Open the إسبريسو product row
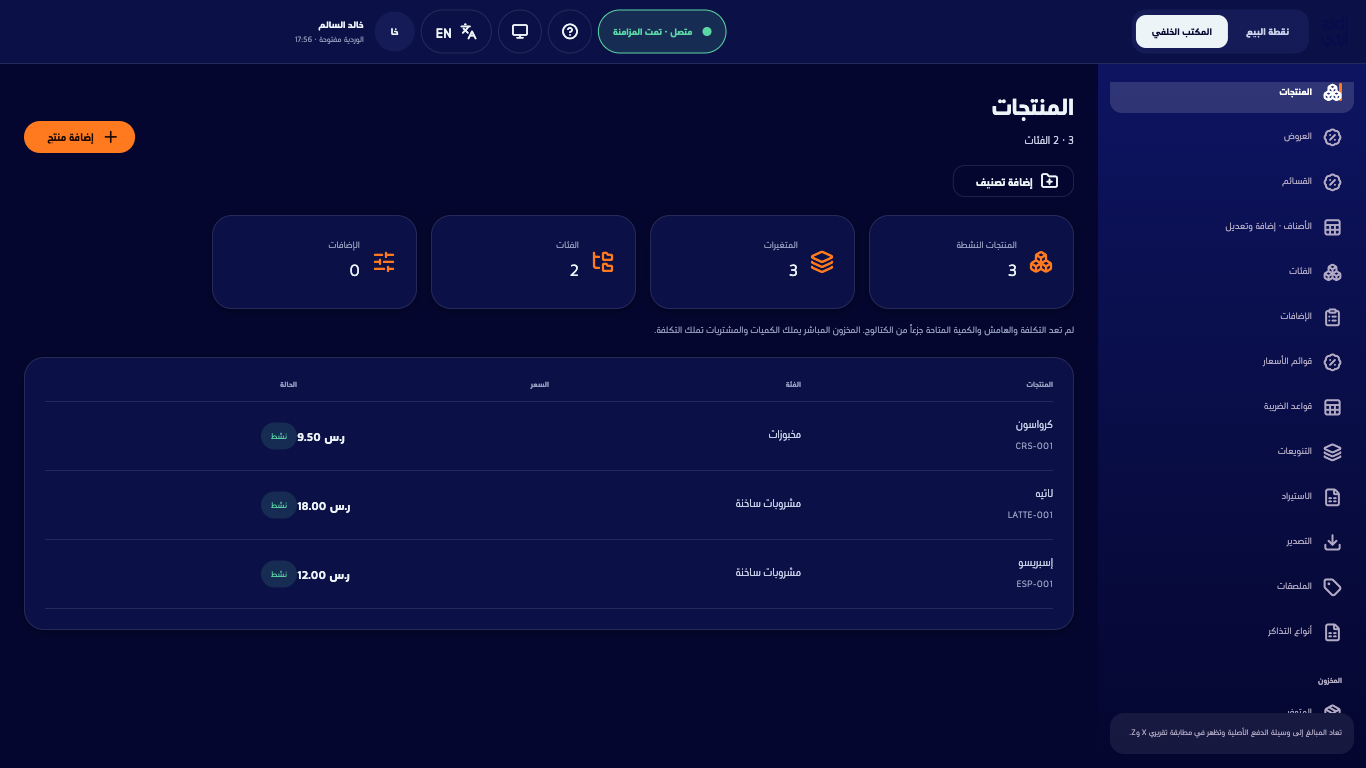Viewport: 1366px width, 768px height. coord(549,574)
